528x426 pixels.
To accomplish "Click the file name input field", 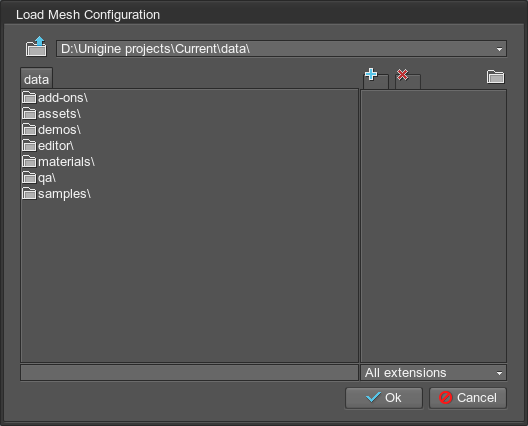I will pos(189,373).
